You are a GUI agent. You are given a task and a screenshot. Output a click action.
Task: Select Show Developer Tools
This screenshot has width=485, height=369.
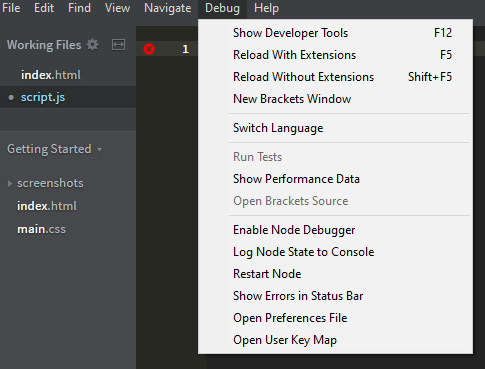click(335, 33)
